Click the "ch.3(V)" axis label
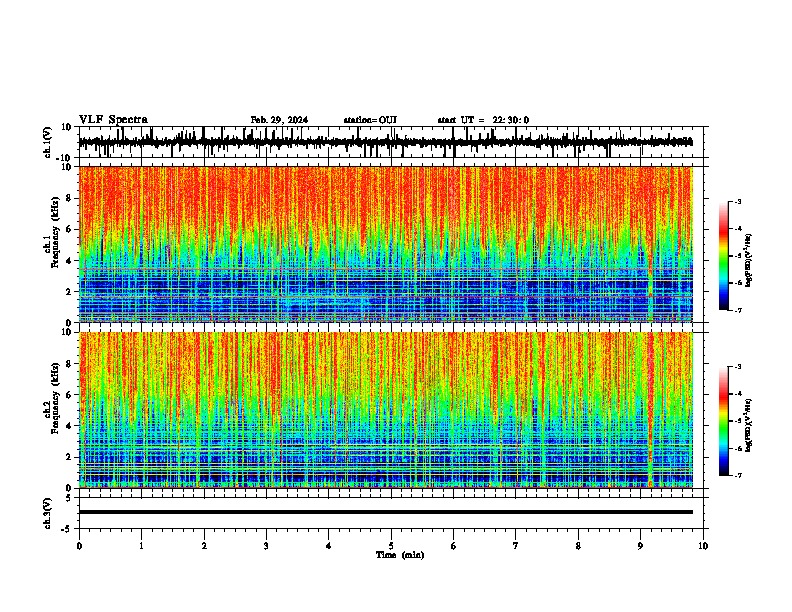Screen dimensions: 792x612 click(x=48, y=513)
